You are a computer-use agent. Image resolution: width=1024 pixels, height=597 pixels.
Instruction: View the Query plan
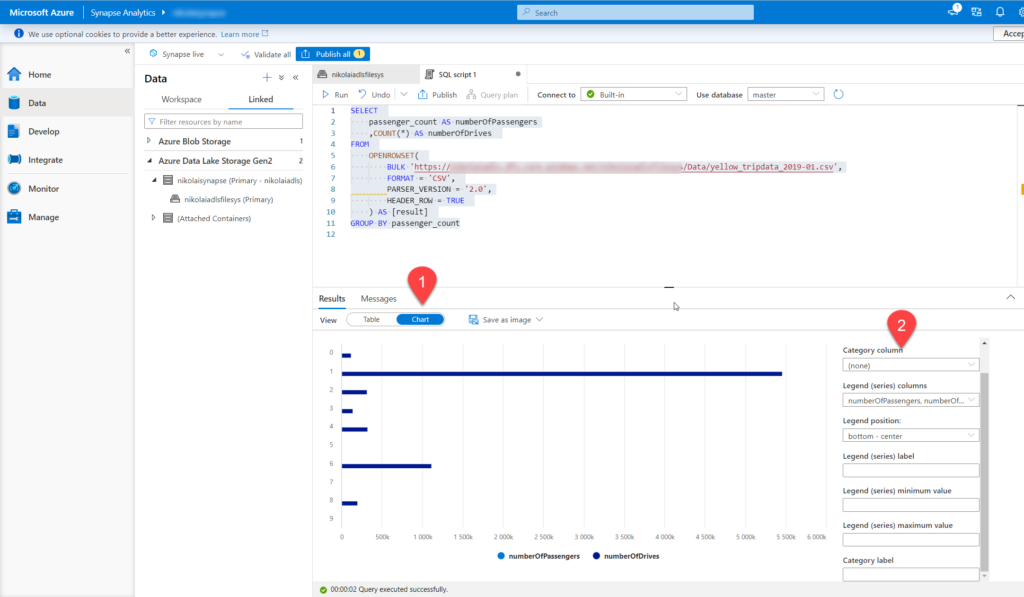click(492, 95)
